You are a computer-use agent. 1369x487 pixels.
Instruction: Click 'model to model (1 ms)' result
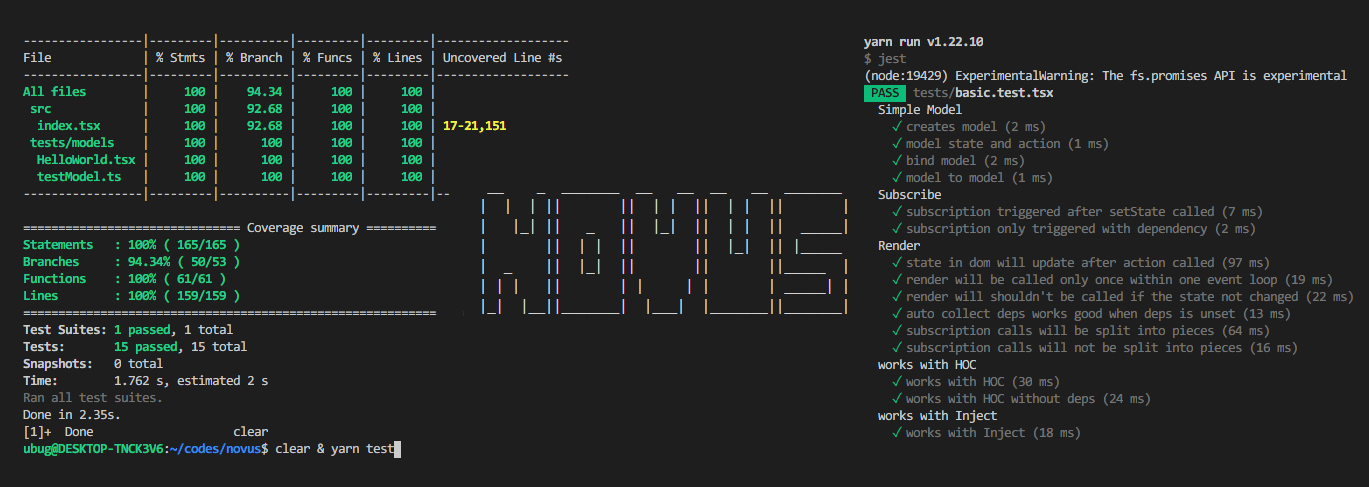pos(972,178)
